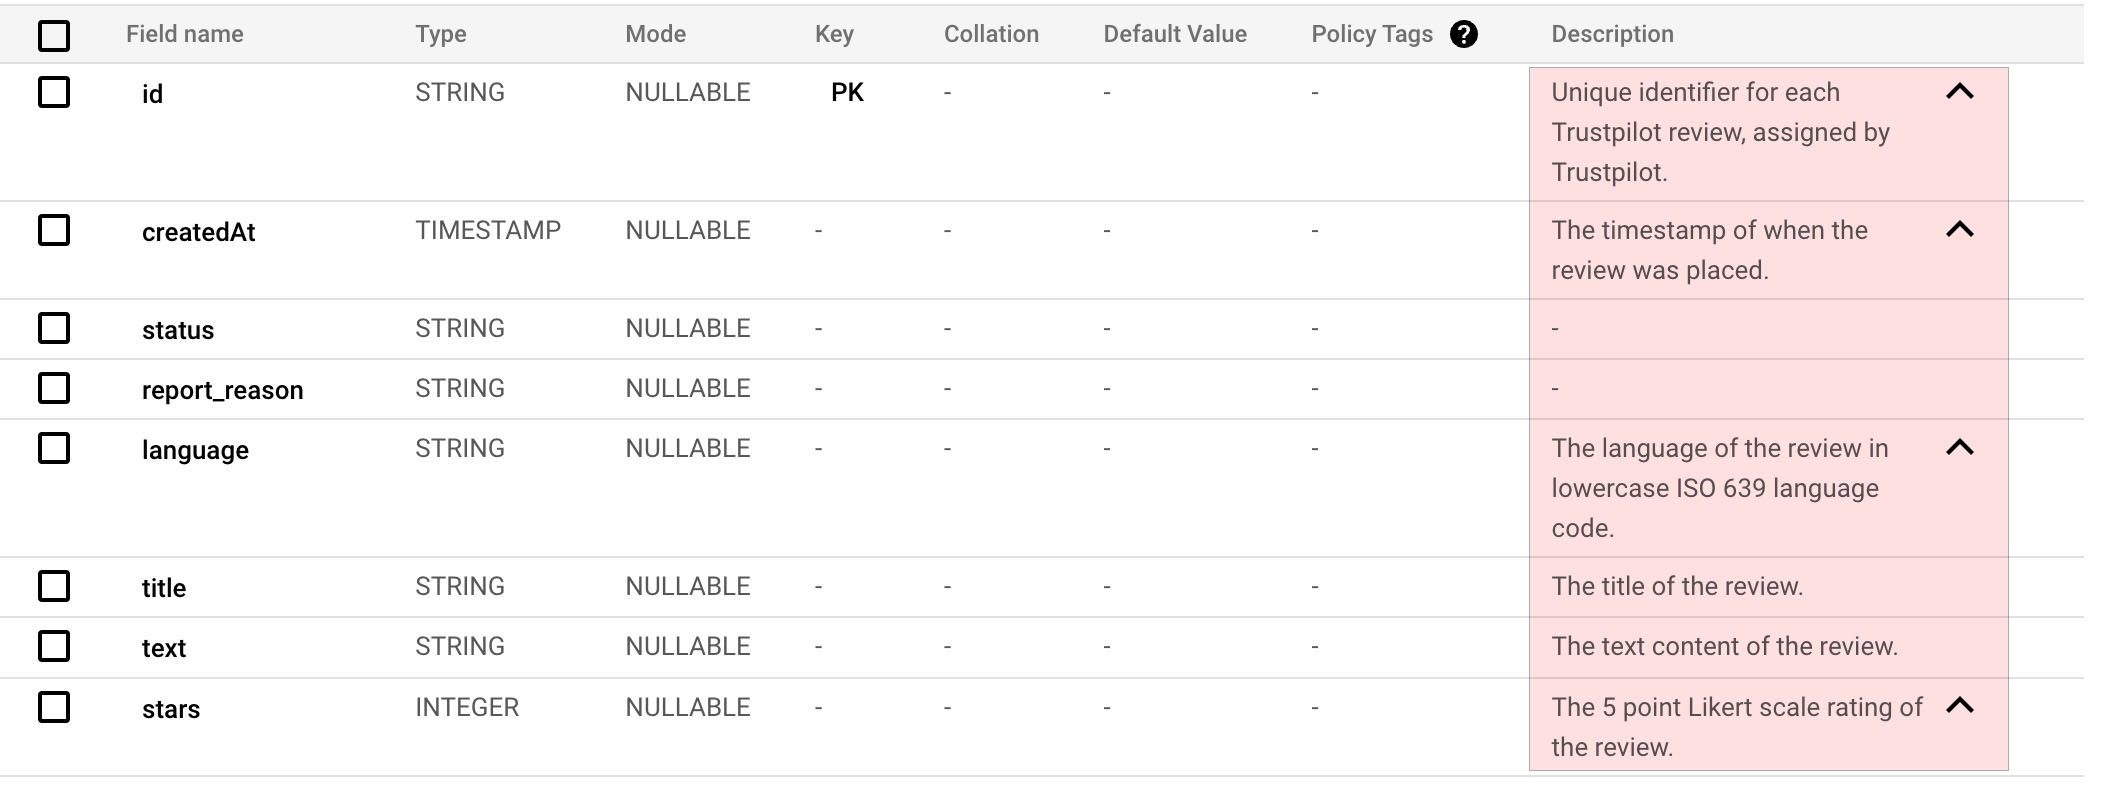Collapse the stars description chevron
This screenshot has height=786, width=2104.
pyautogui.click(x=1960, y=706)
